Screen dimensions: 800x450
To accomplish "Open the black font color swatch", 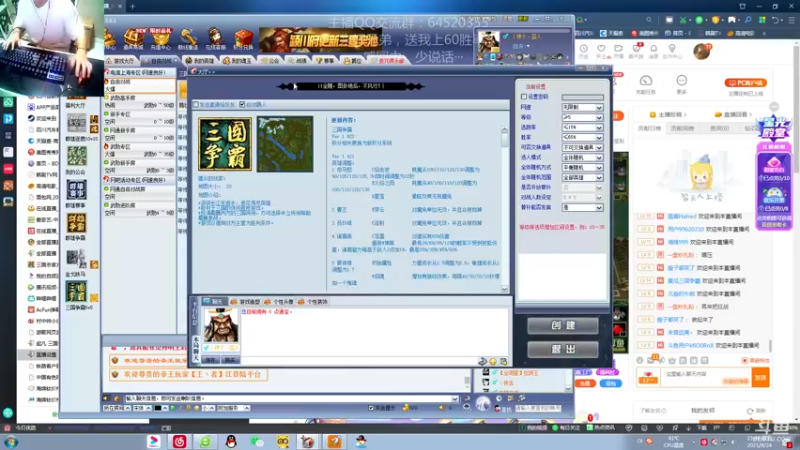I will tap(158, 408).
